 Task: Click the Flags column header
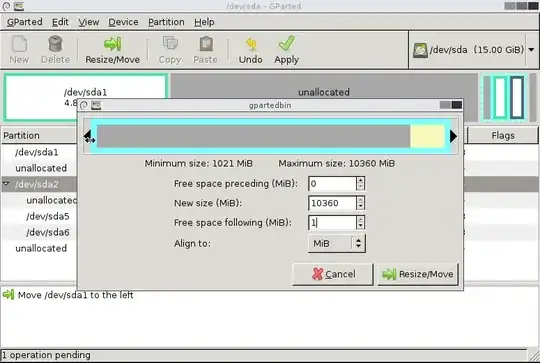503,135
